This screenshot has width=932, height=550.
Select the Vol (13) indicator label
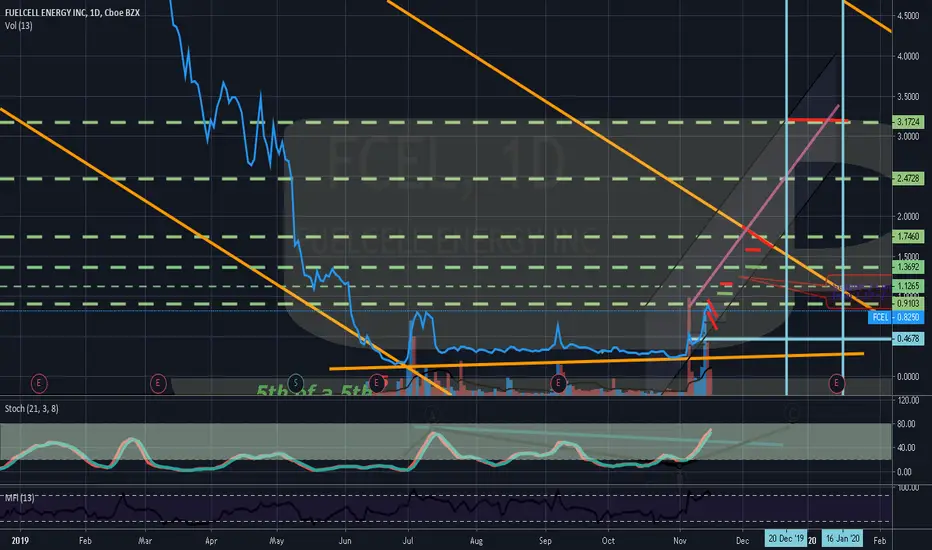[18, 26]
